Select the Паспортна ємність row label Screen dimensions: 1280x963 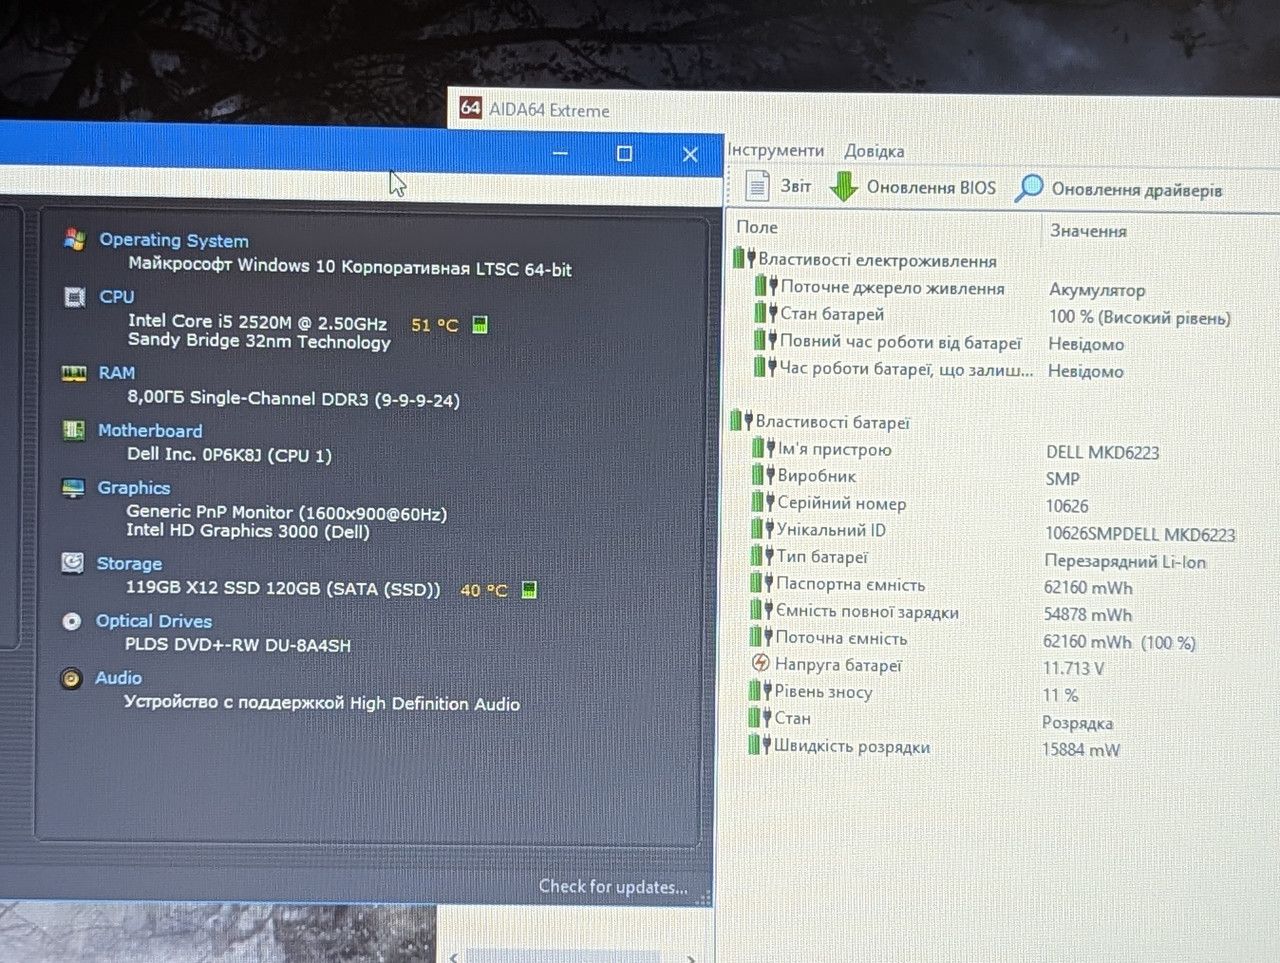click(x=851, y=584)
